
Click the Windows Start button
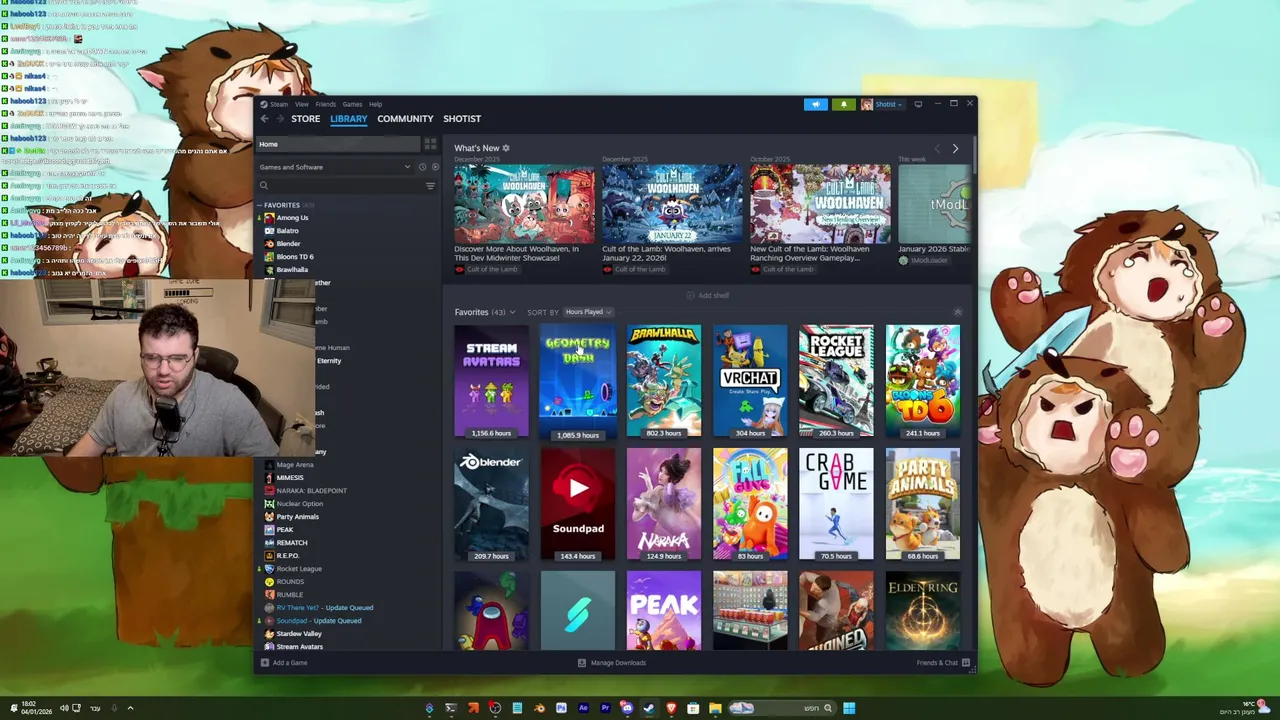[849, 708]
